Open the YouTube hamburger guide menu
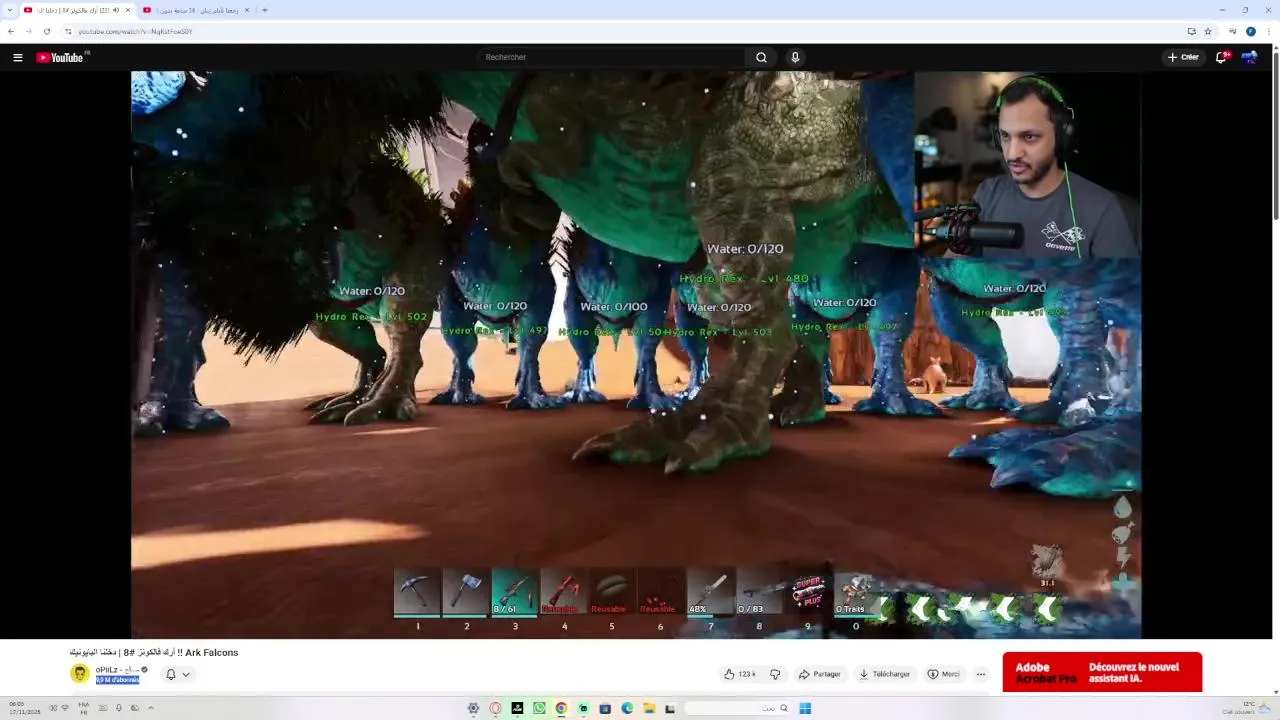The height and width of the screenshot is (720, 1280). pos(17,57)
